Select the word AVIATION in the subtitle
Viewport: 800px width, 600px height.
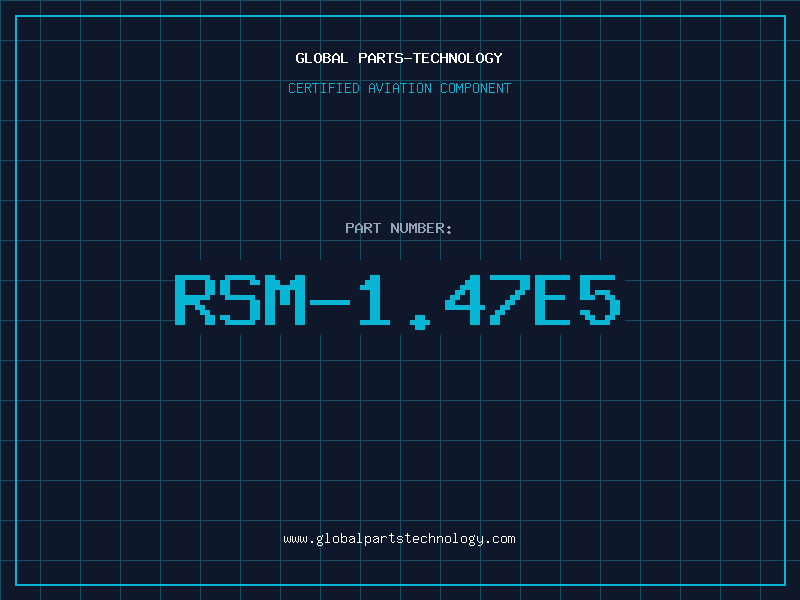coord(400,88)
